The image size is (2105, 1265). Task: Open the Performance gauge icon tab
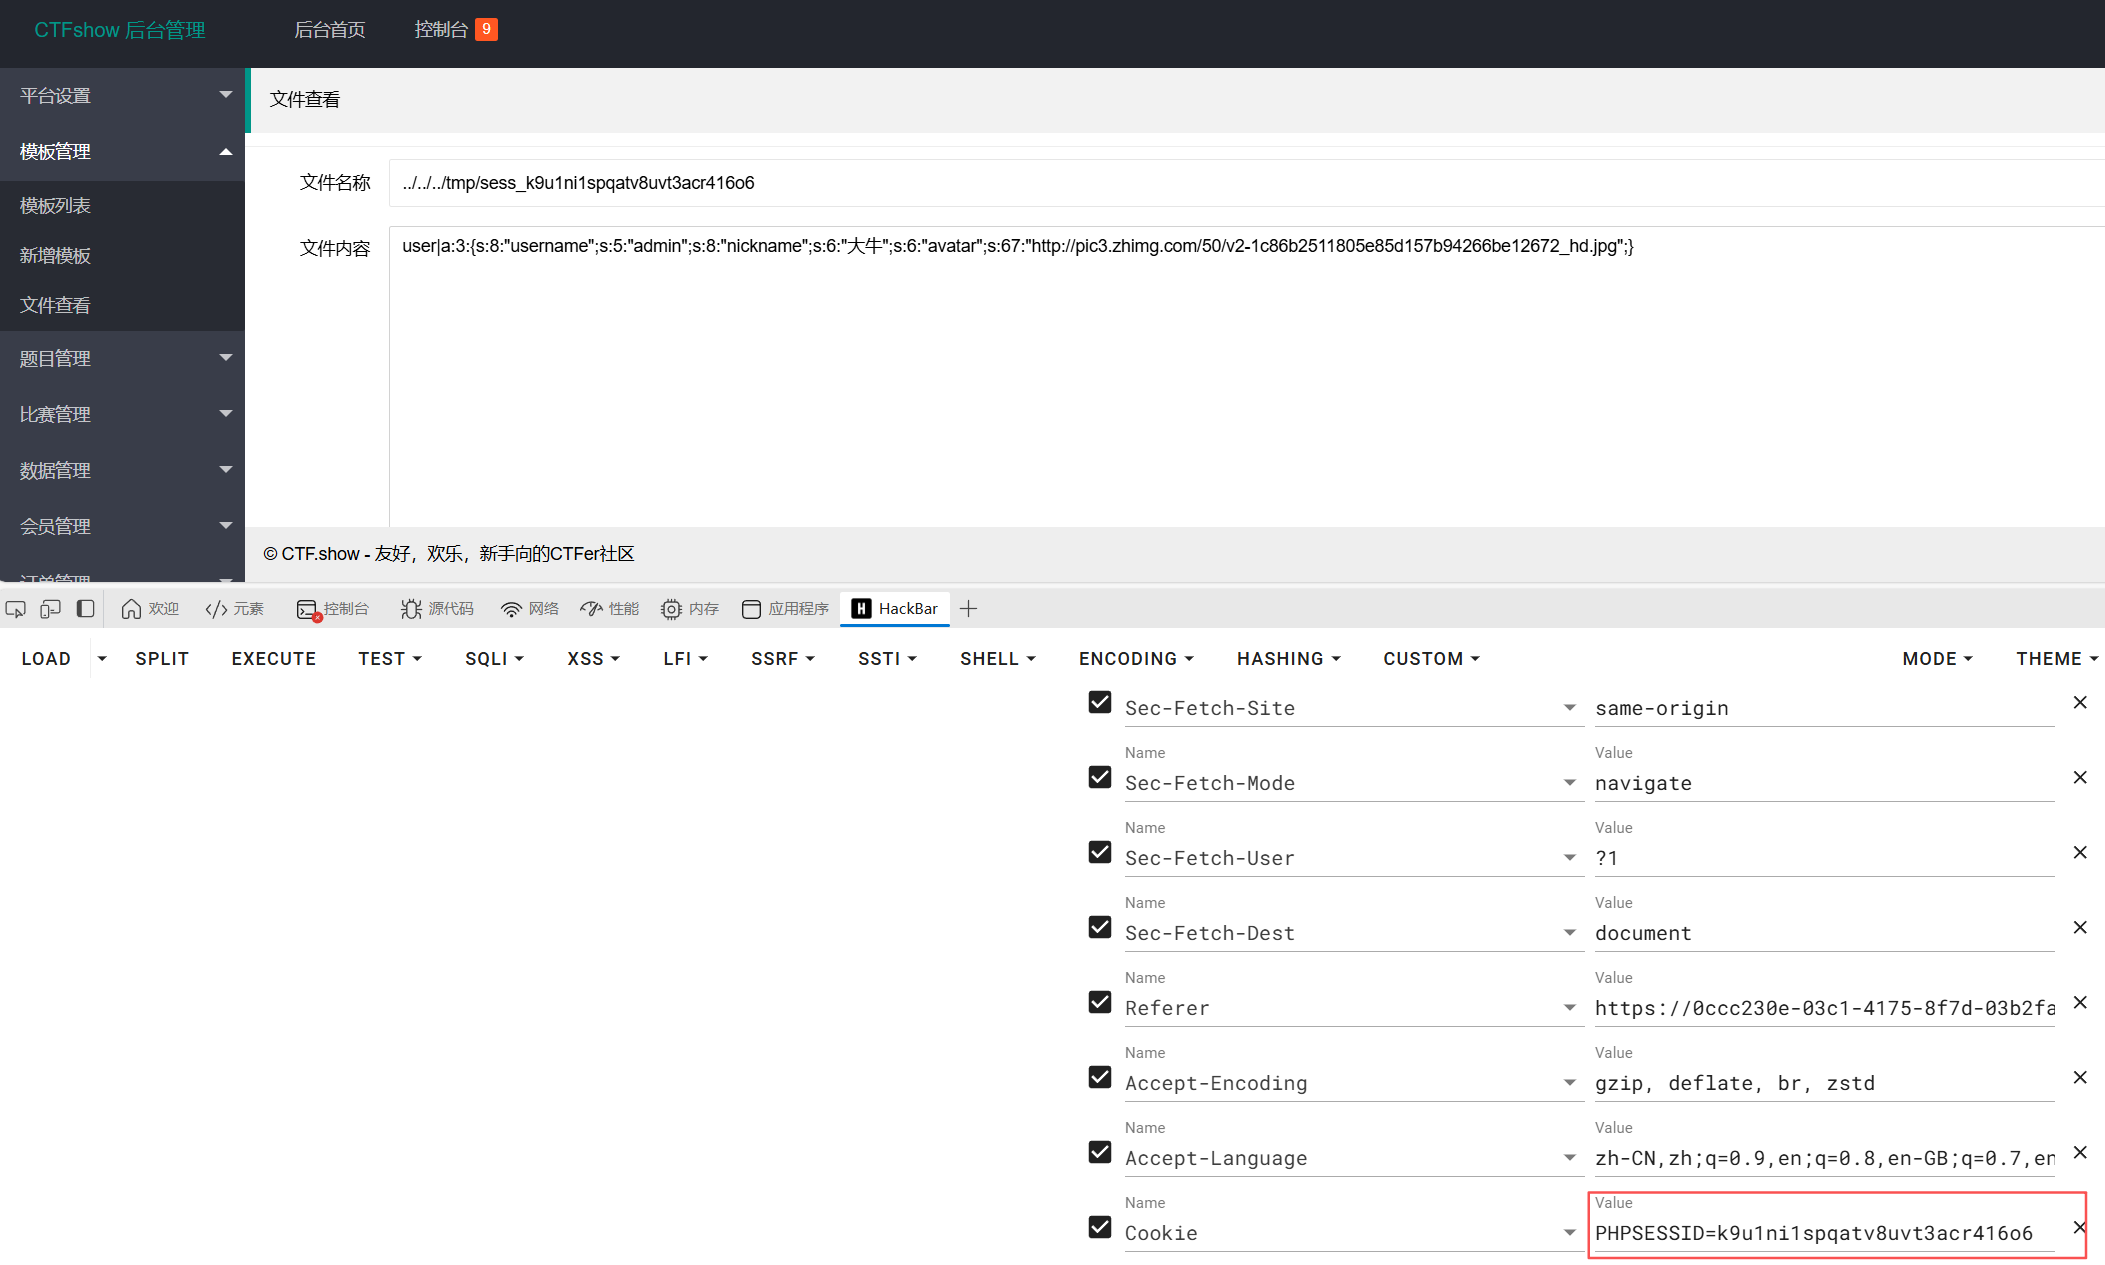609,609
